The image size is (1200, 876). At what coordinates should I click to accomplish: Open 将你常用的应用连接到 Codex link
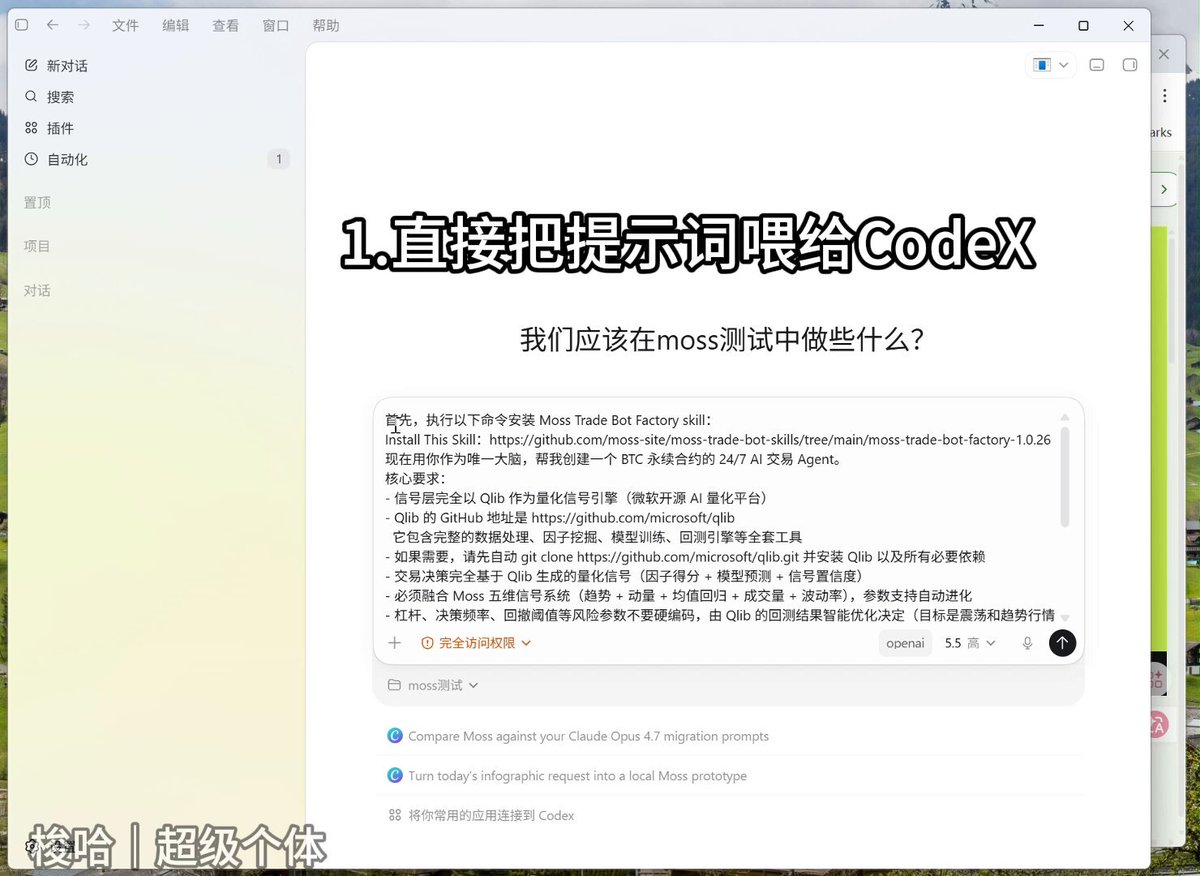(481, 816)
